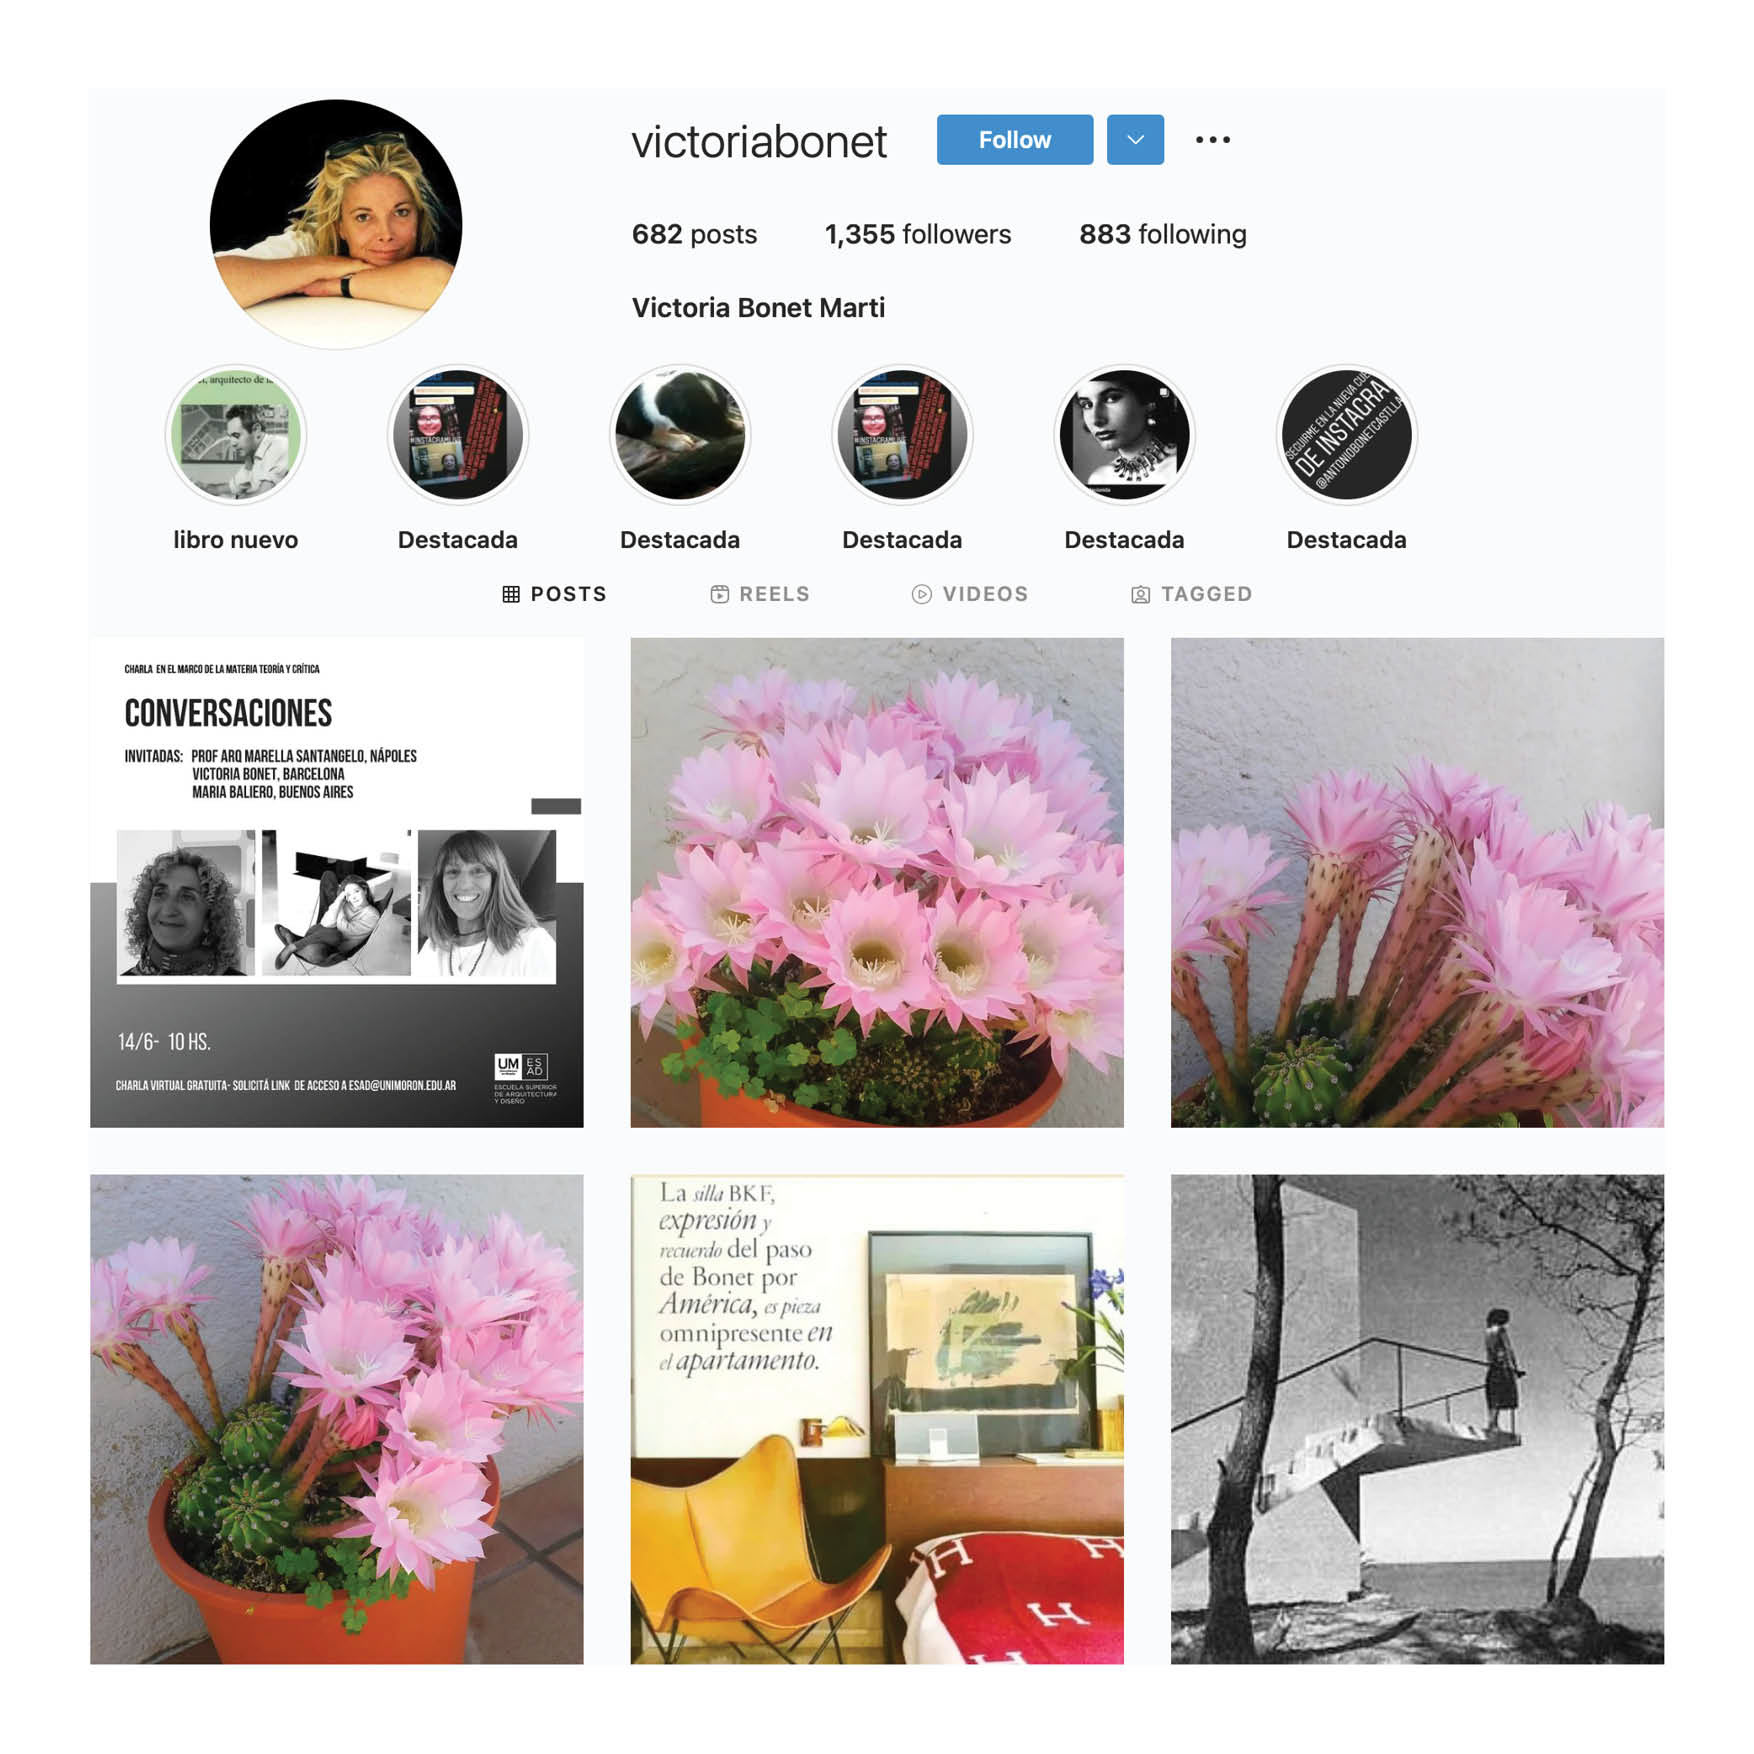
Task: Open victoriabonet profile picture
Action: [x=336, y=225]
